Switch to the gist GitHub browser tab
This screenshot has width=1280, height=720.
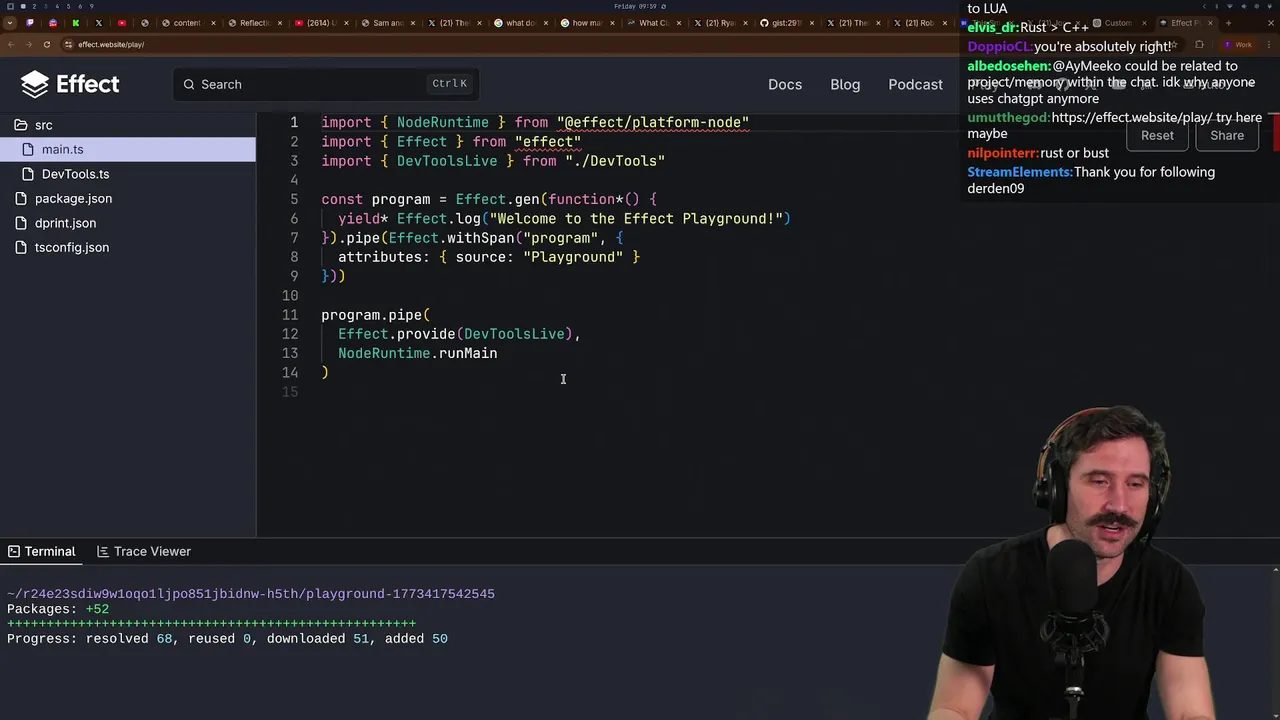pos(786,23)
